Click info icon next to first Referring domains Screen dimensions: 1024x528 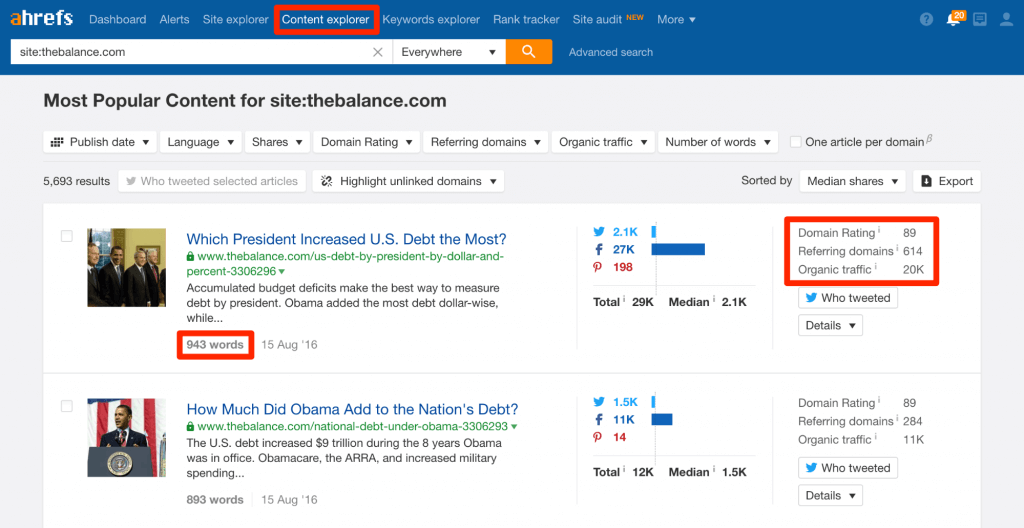click(897, 248)
